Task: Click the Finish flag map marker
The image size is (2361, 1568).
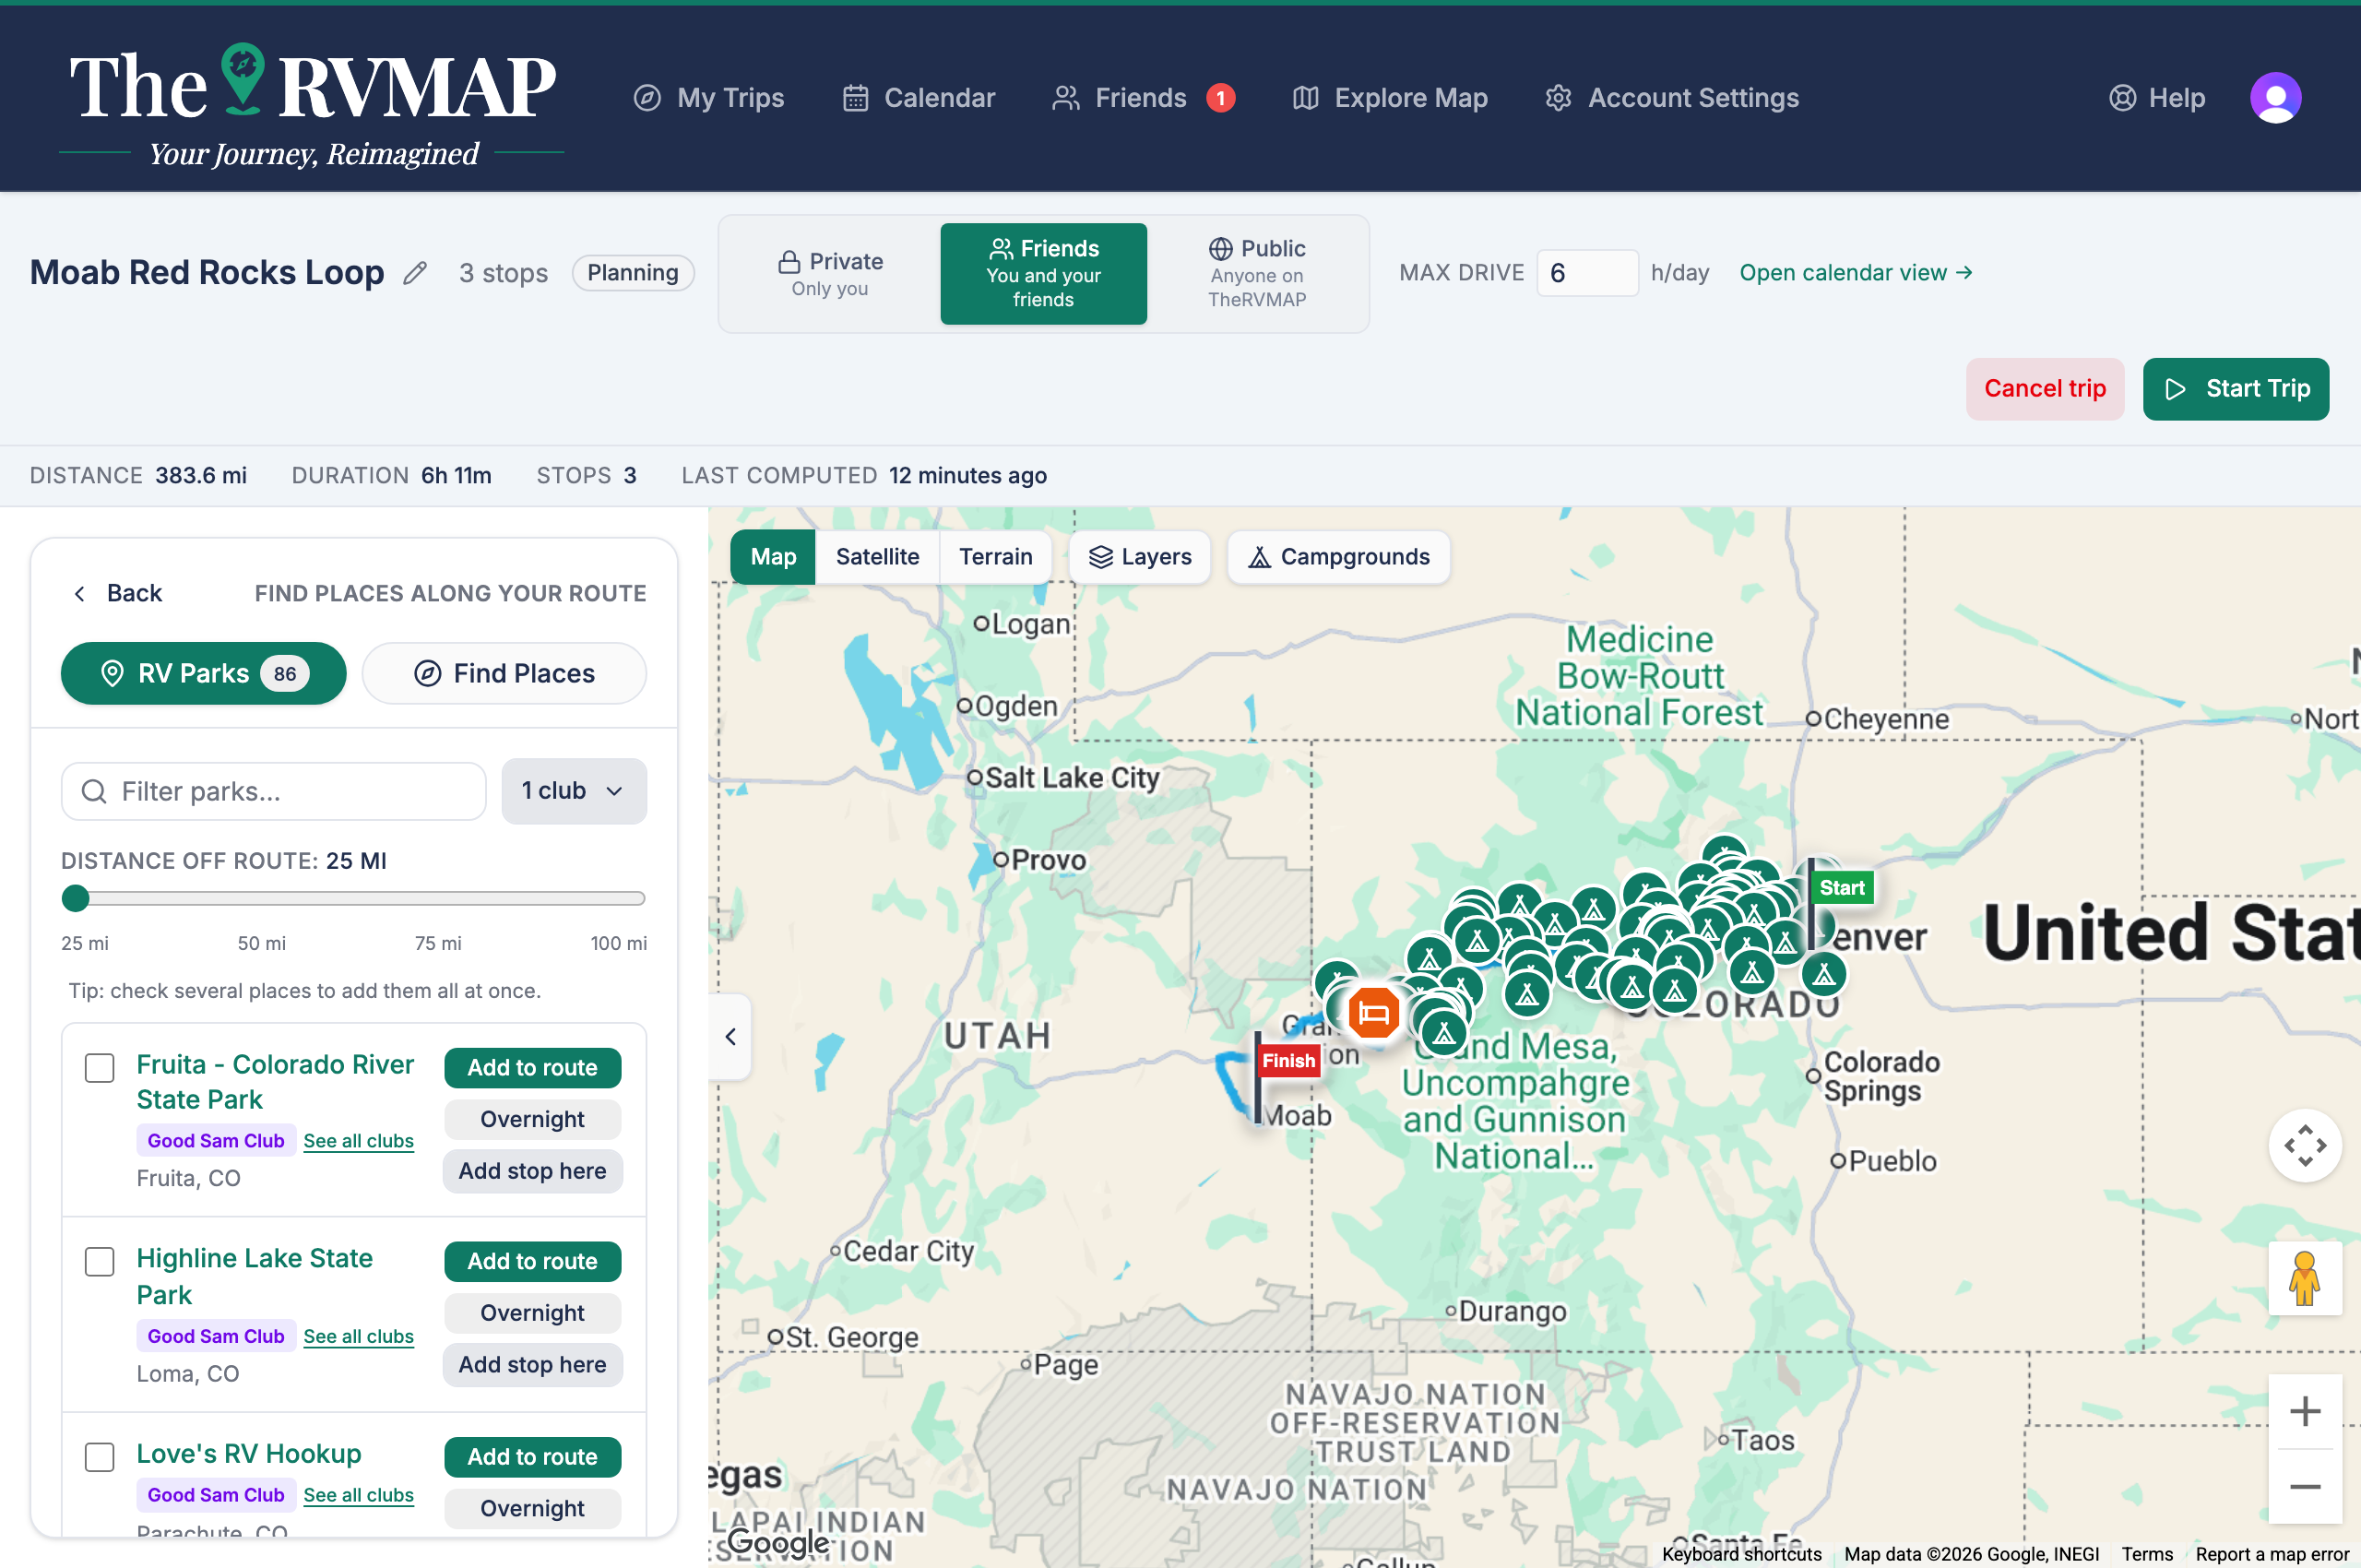Action: tap(1288, 1061)
